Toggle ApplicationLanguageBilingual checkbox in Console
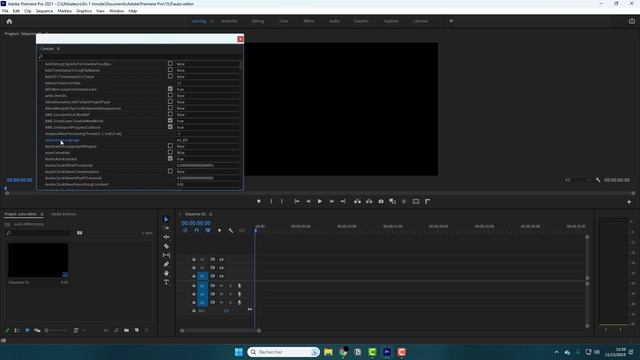640x360 pixels. point(170,146)
